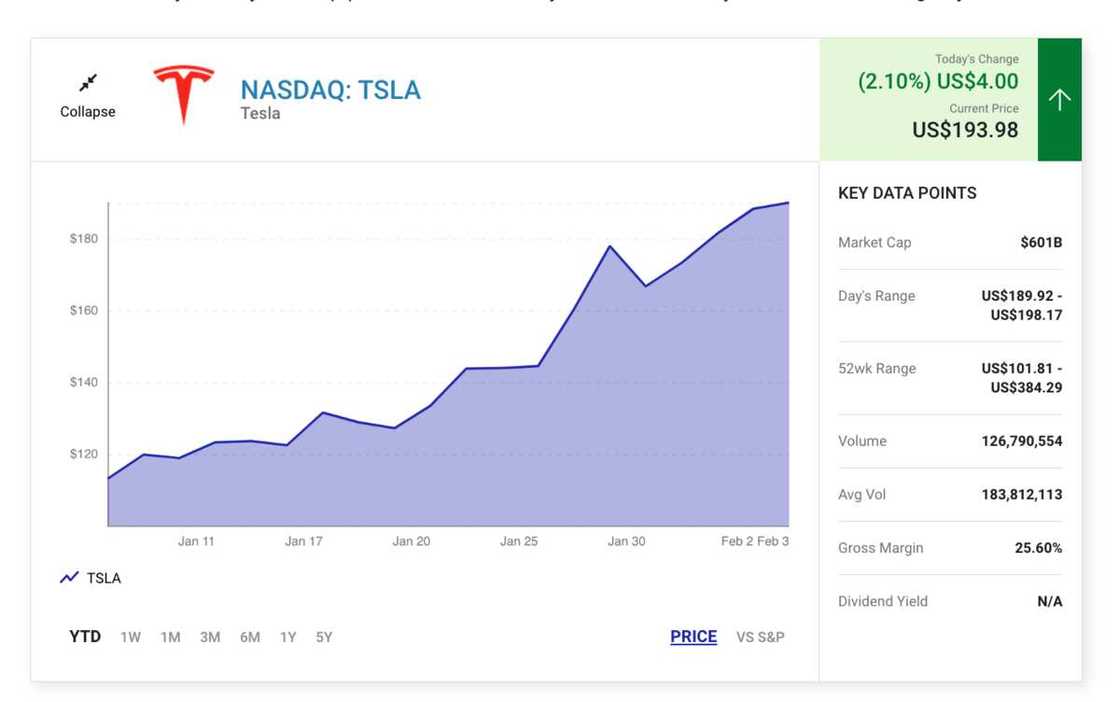Click the Tesla company name text
The width and height of the screenshot is (1120, 702).
point(260,114)
